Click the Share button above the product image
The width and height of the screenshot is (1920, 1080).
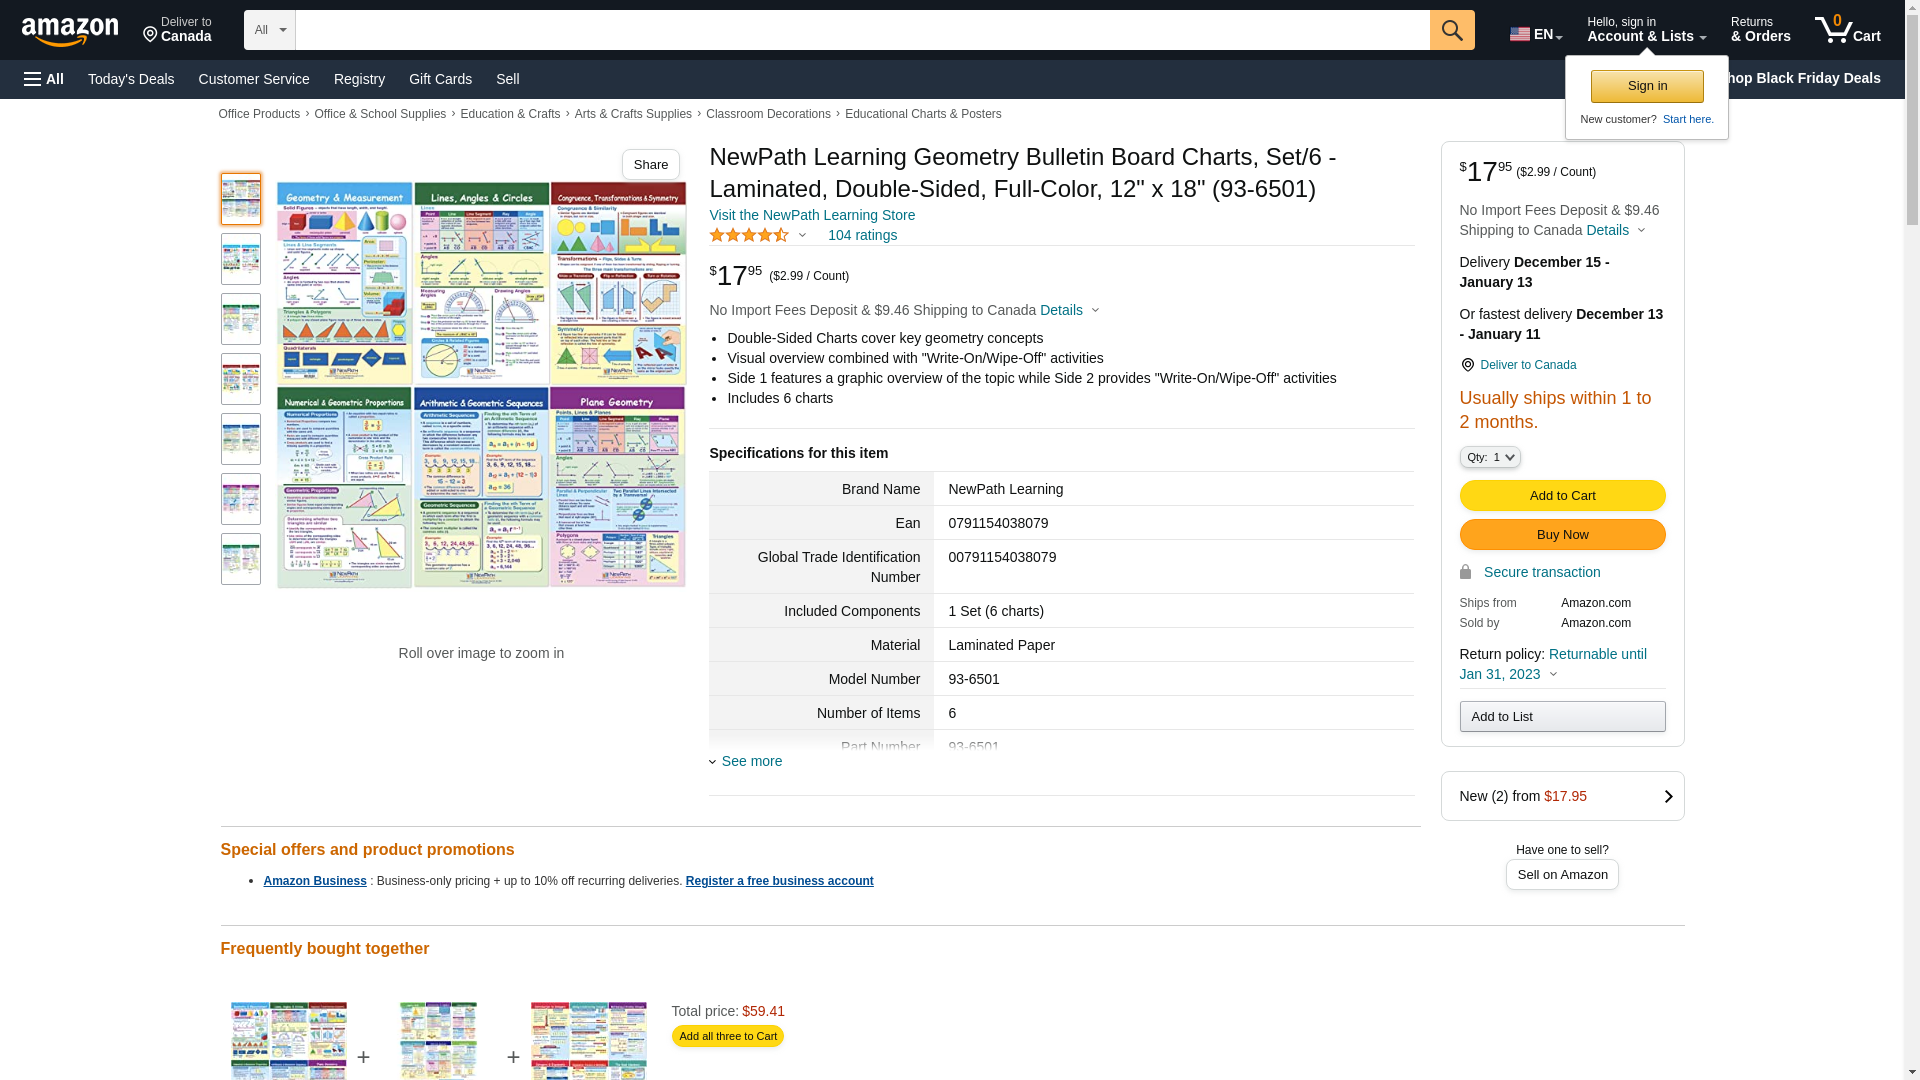tap(650, 165)
